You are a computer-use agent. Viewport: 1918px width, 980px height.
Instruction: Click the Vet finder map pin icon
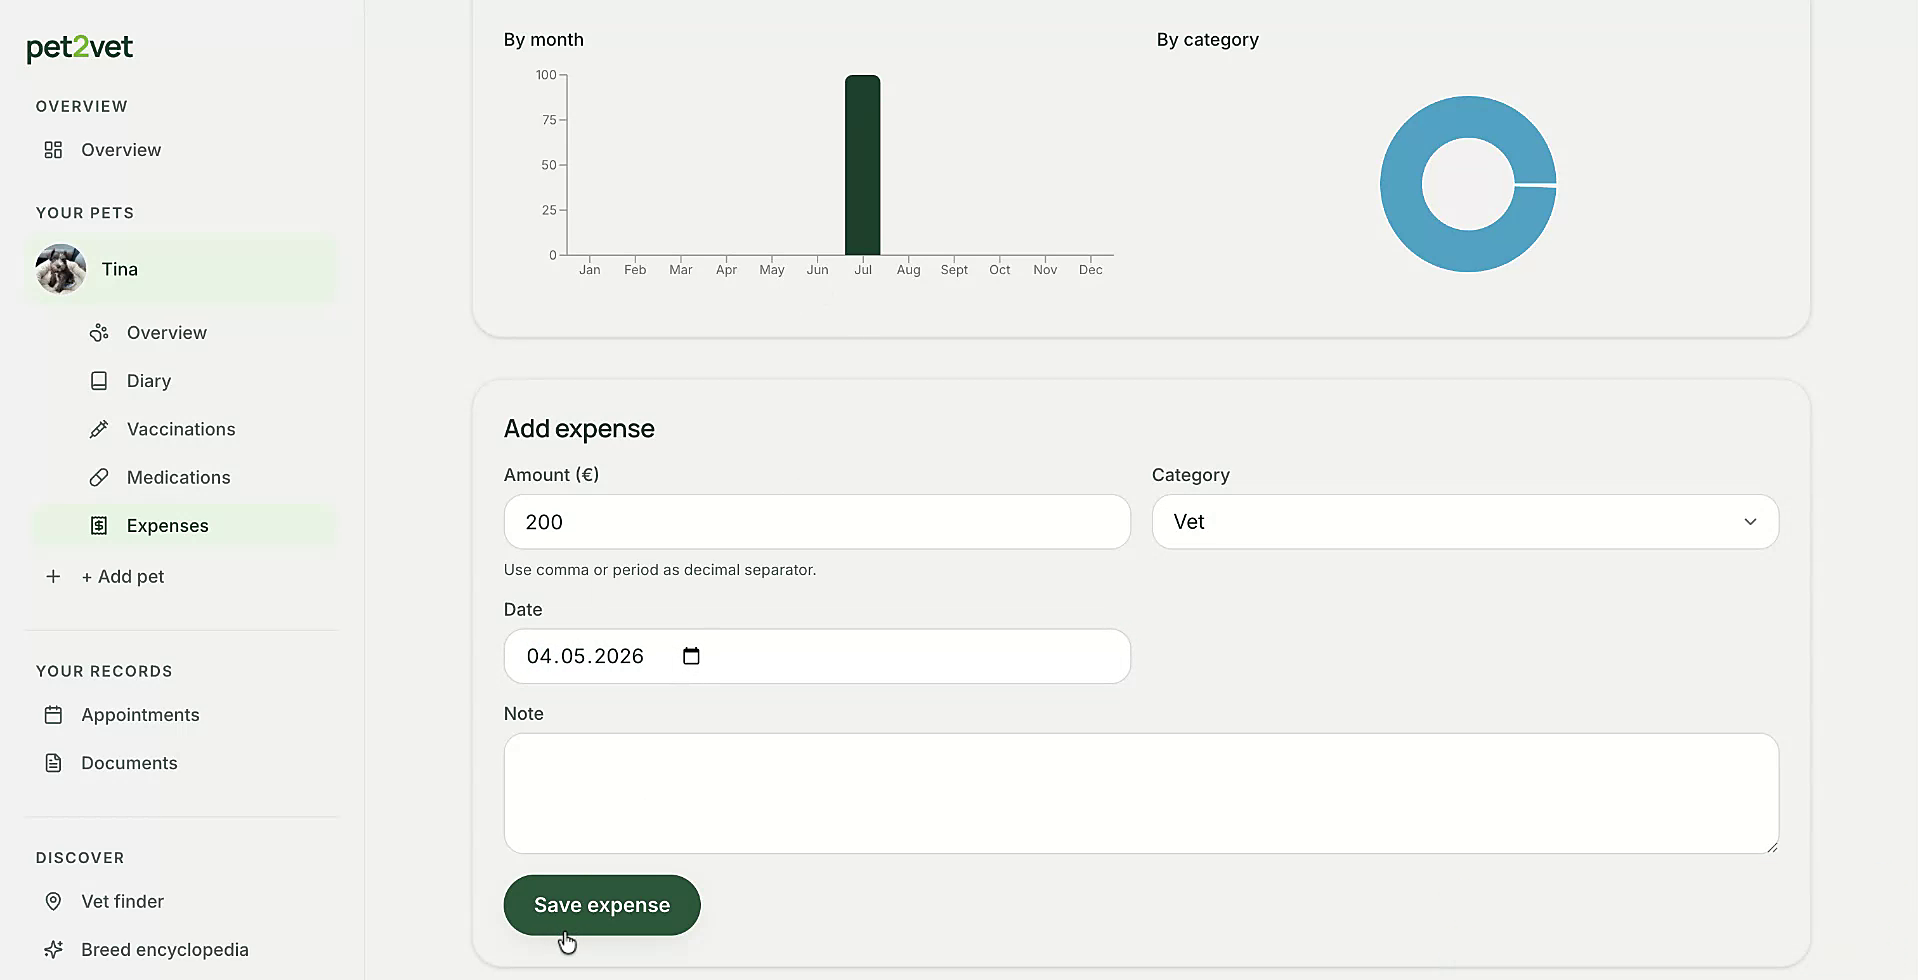point(53,901)
